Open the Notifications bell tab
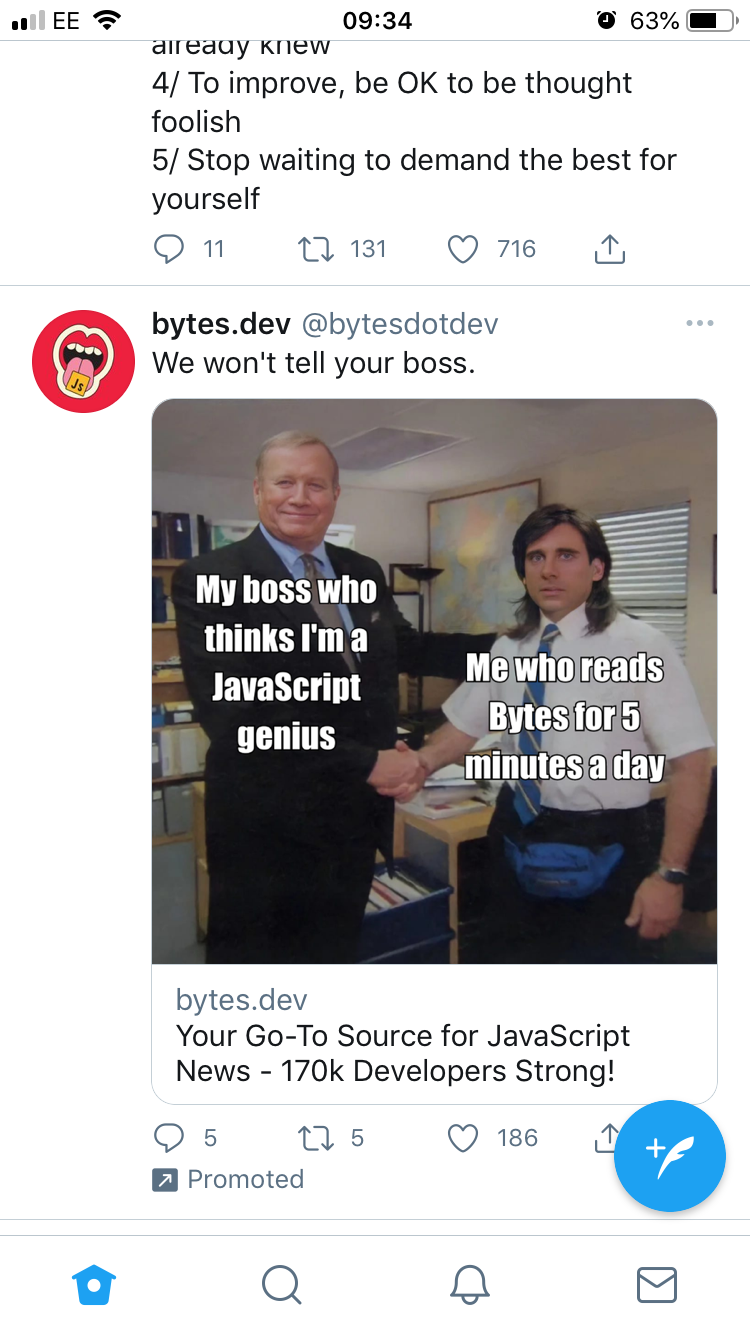This screenshot has width=750, height=1334. (x=469, y=1284)
